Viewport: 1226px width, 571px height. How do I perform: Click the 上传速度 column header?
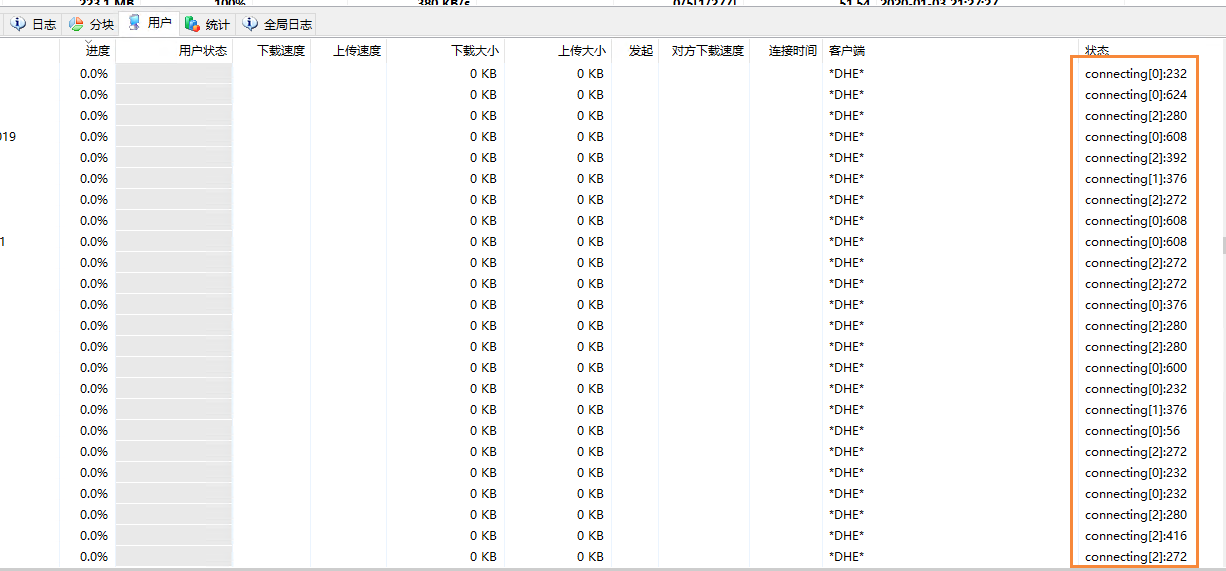coord(357,51)
